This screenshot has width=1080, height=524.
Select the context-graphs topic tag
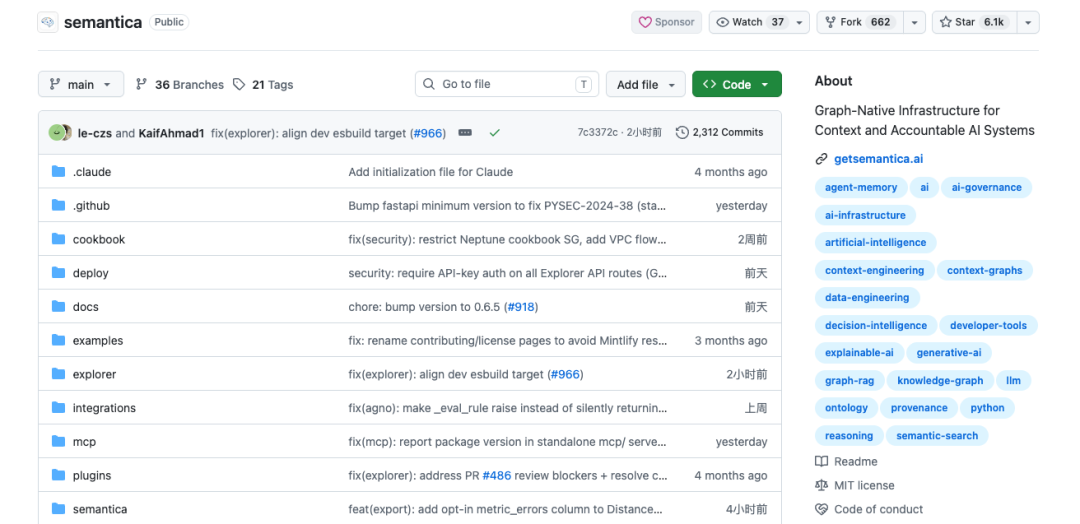(x=984, y=270)
